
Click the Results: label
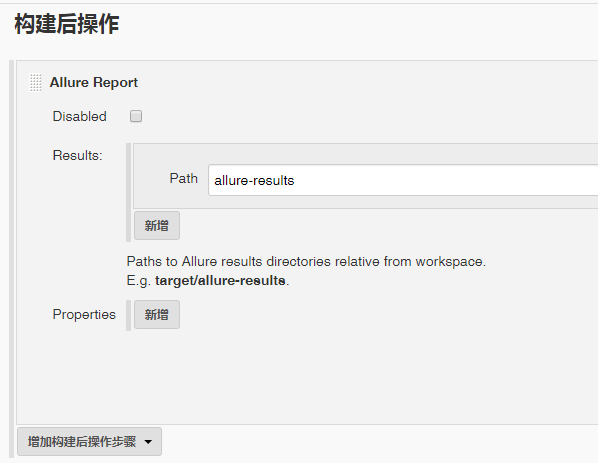(77, 155)
